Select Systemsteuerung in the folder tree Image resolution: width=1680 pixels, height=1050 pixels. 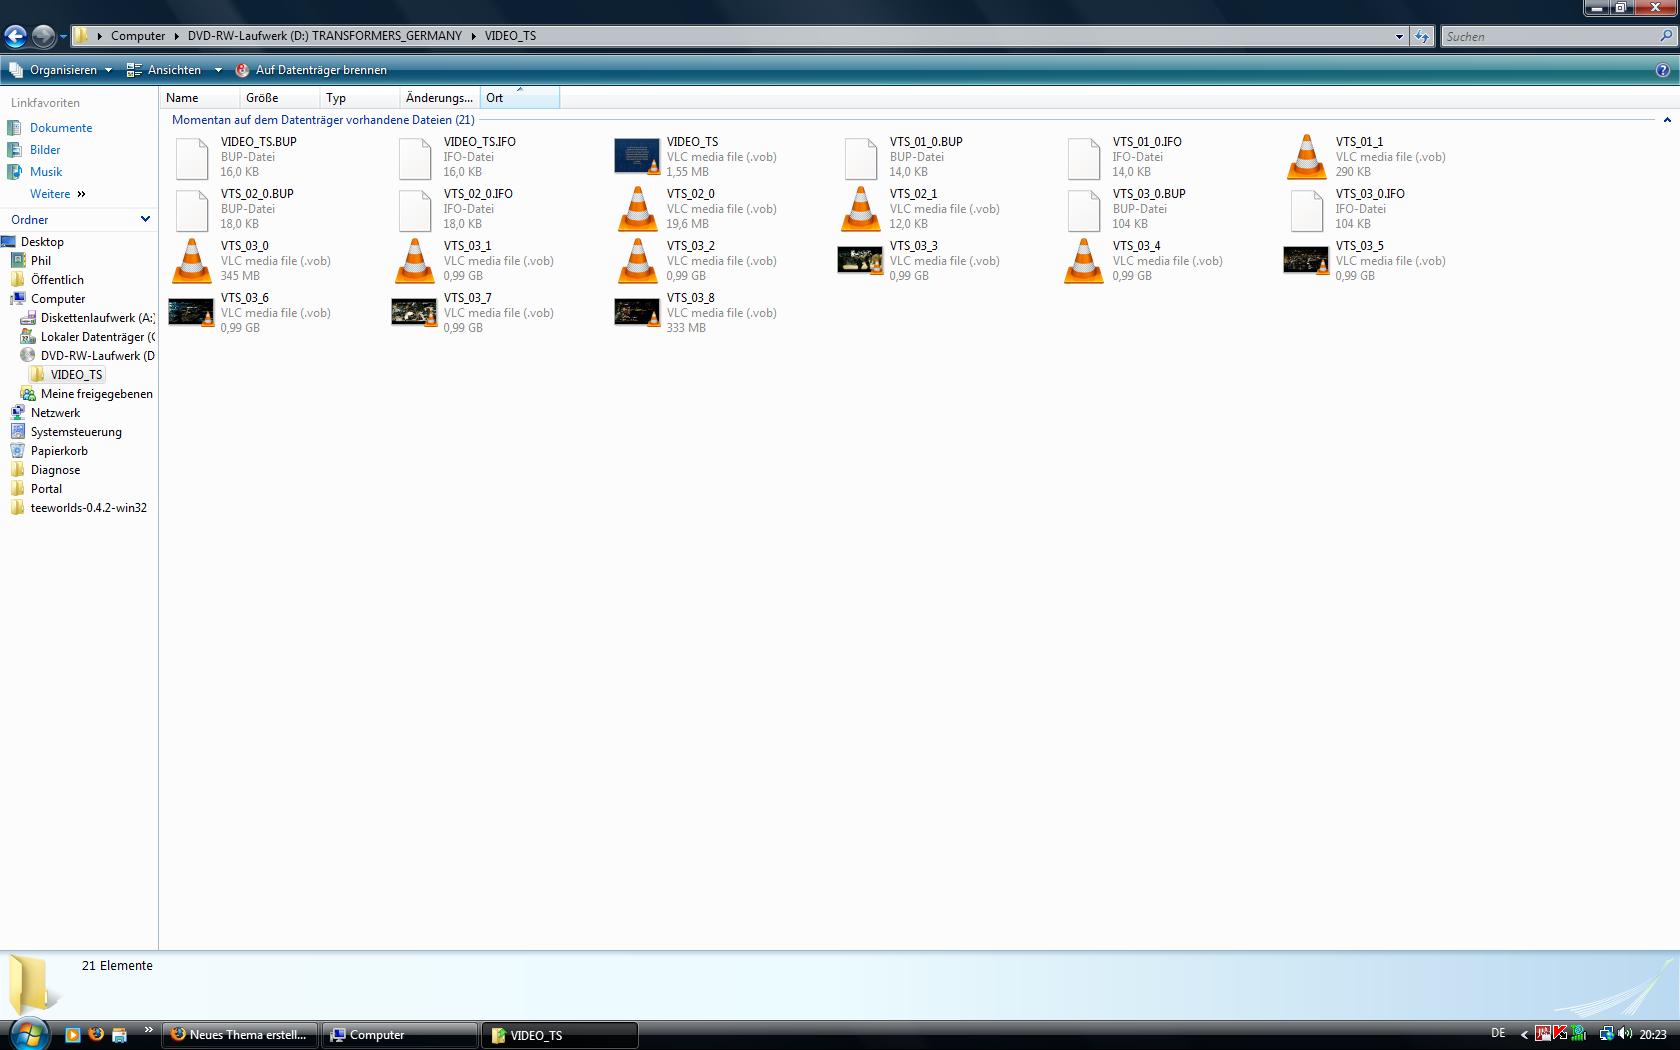coord(76,432)
